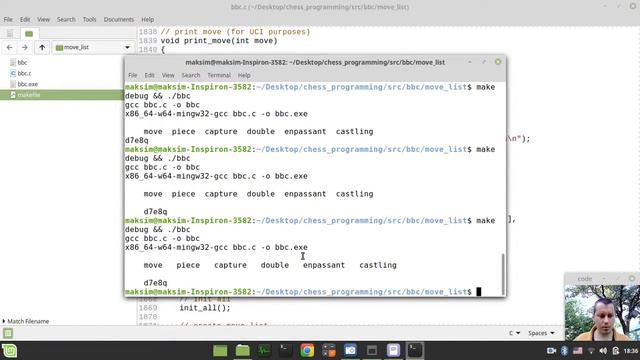Go up to the parent folder in the file browser
The image size is (640, 360).
tap(42, 47)
